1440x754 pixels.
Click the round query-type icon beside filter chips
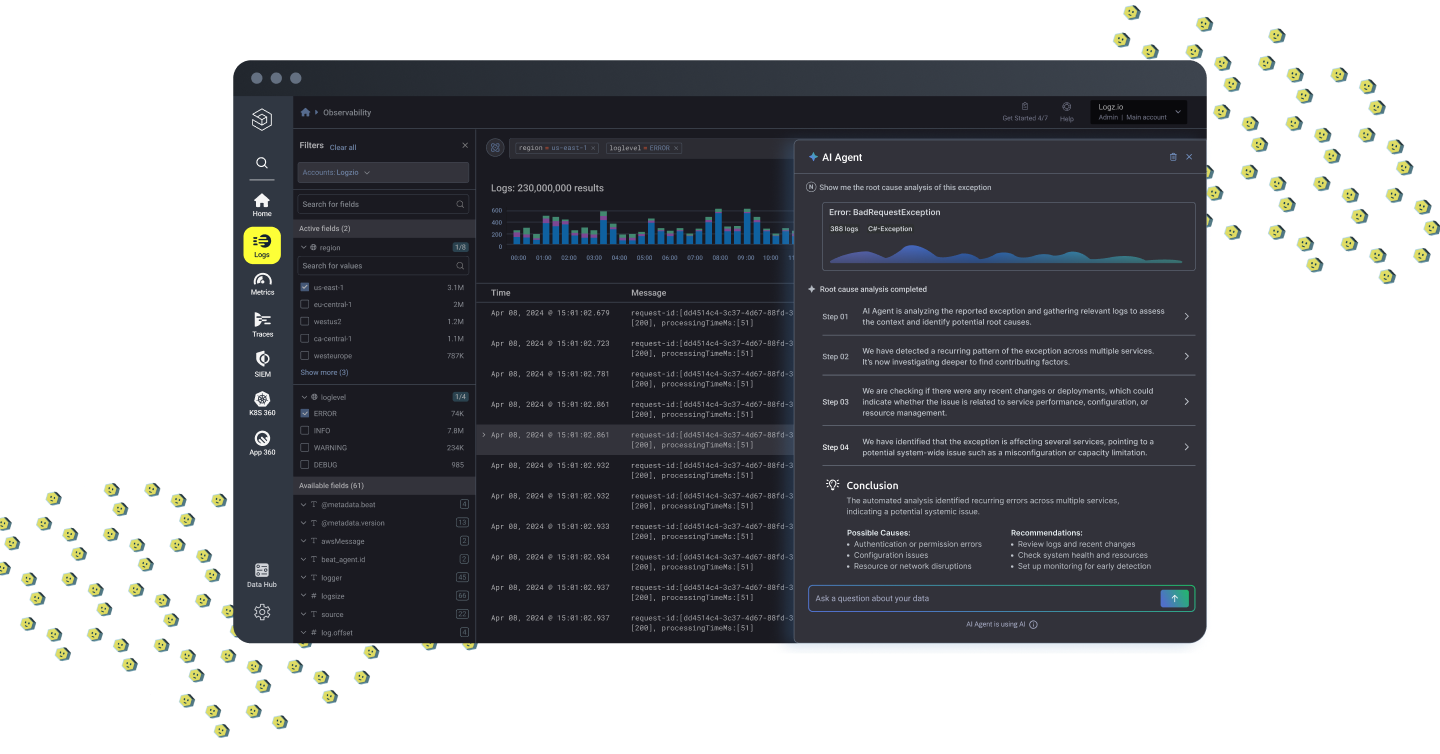(x=494, y=147)
